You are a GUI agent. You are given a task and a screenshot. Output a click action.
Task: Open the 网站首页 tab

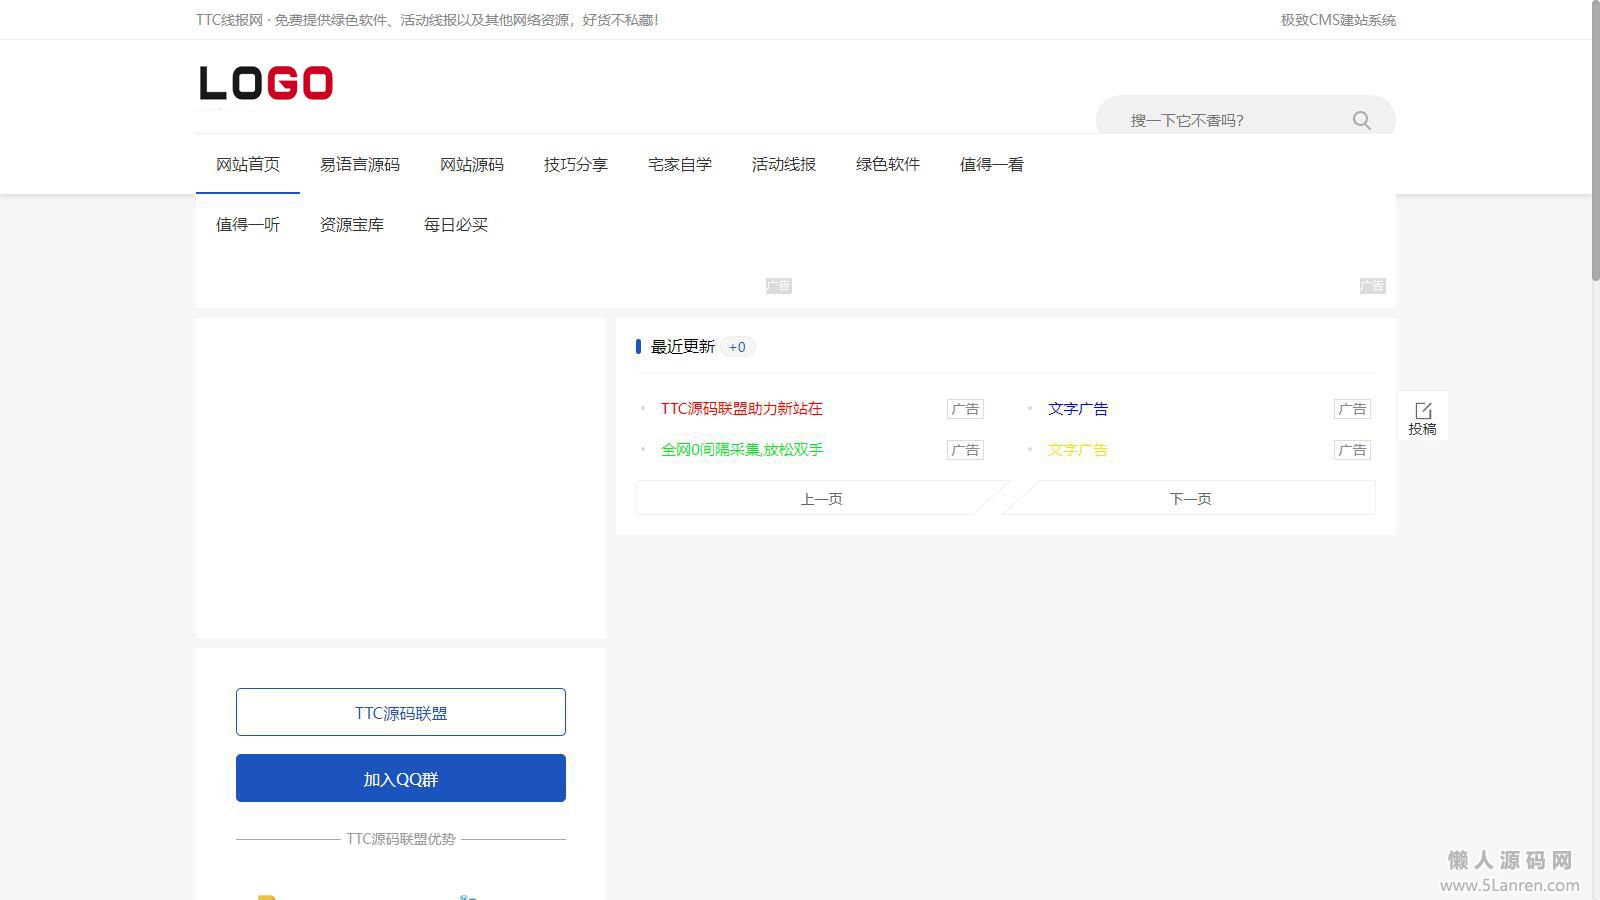(248, 165)
